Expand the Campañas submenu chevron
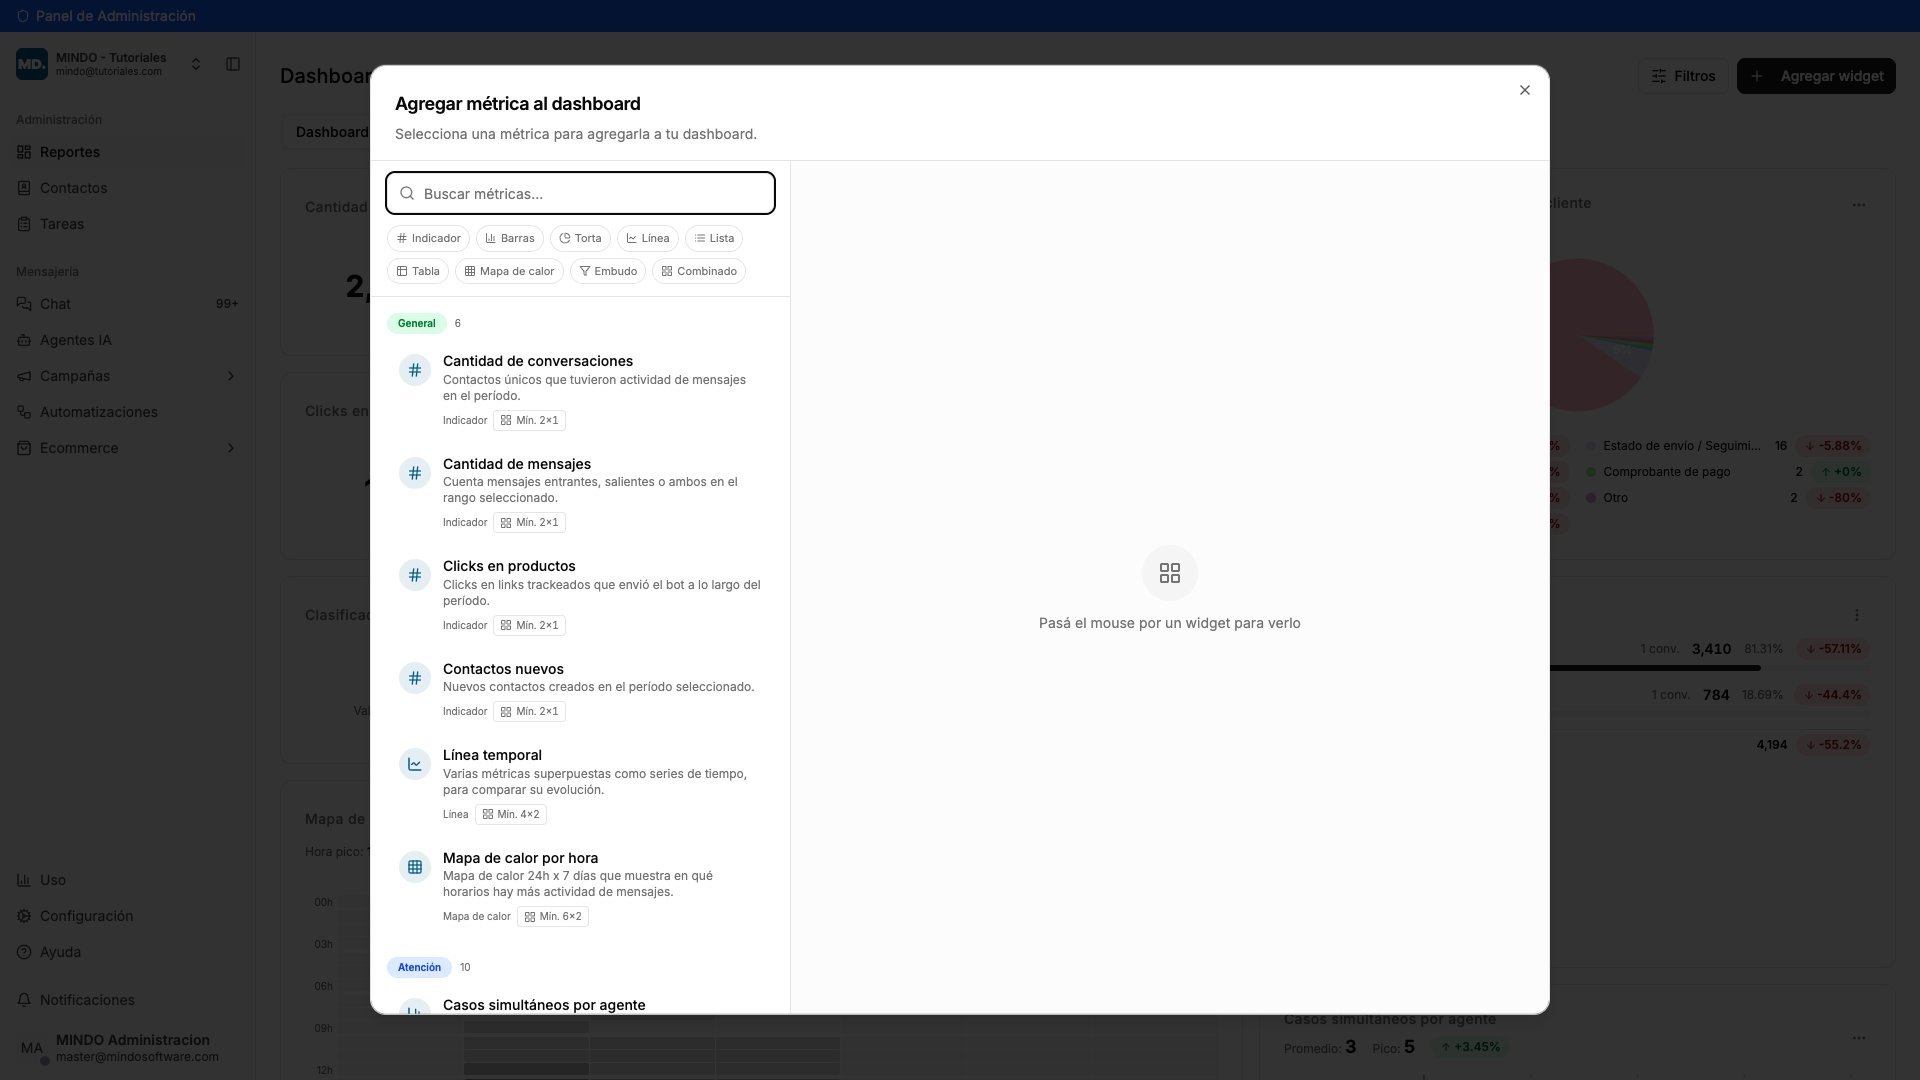Viewport: 1920px width, 1080px height. tap(231, 376)
